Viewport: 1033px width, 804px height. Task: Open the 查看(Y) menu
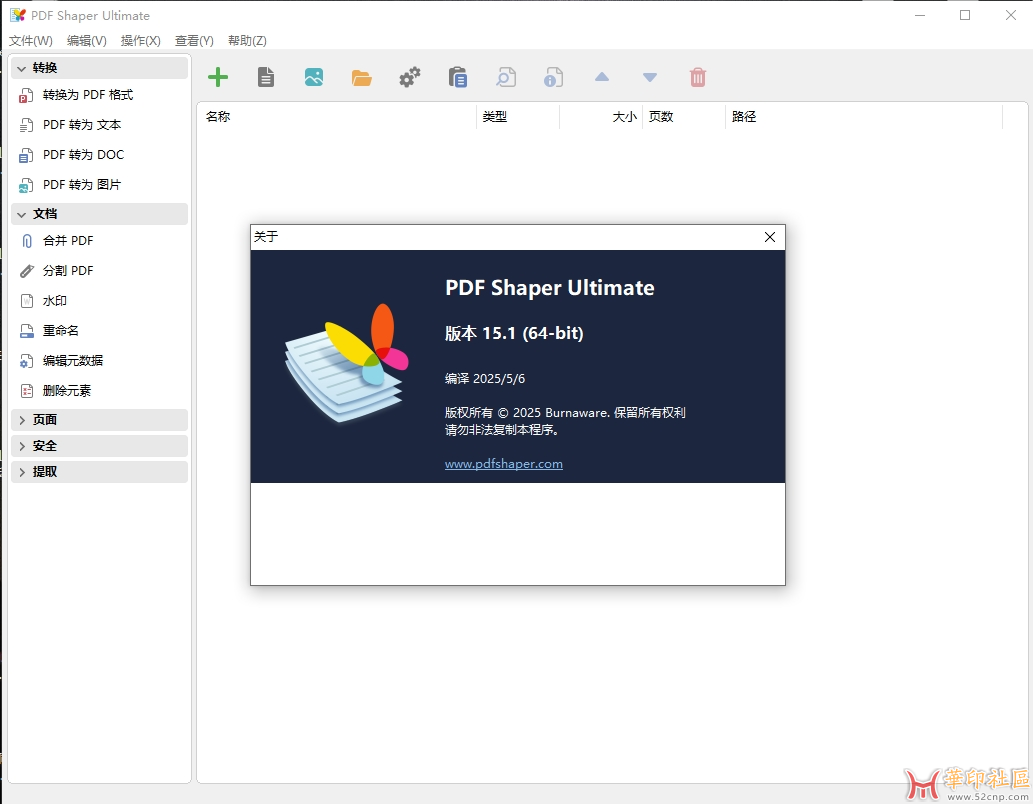[194, 41]
